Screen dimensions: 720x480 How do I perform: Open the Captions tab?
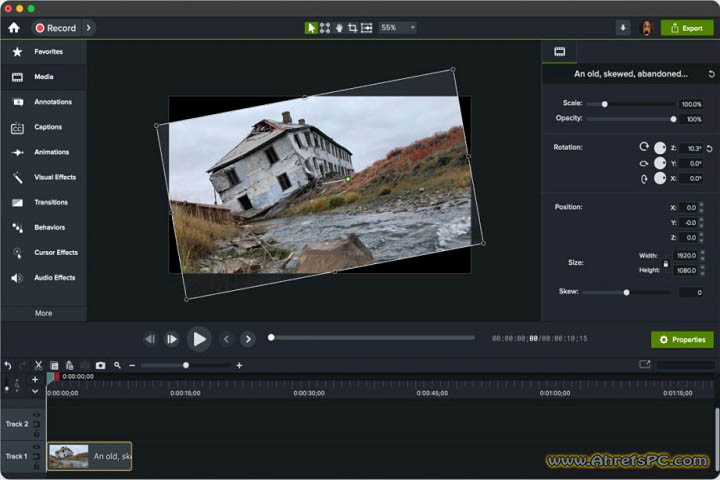pyautogui.click(x=43, y=127)
